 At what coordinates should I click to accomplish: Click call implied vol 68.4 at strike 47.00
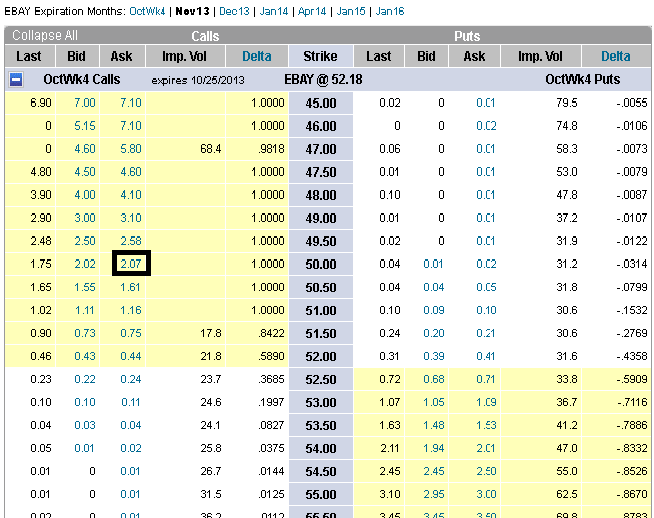[x=211, y=148]
